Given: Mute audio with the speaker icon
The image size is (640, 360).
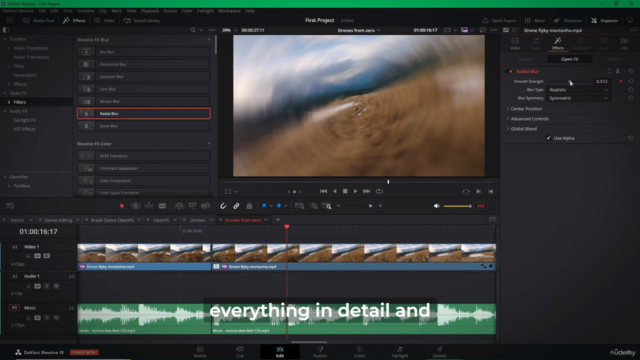Looking at the screenshot, I should [436, 206].
